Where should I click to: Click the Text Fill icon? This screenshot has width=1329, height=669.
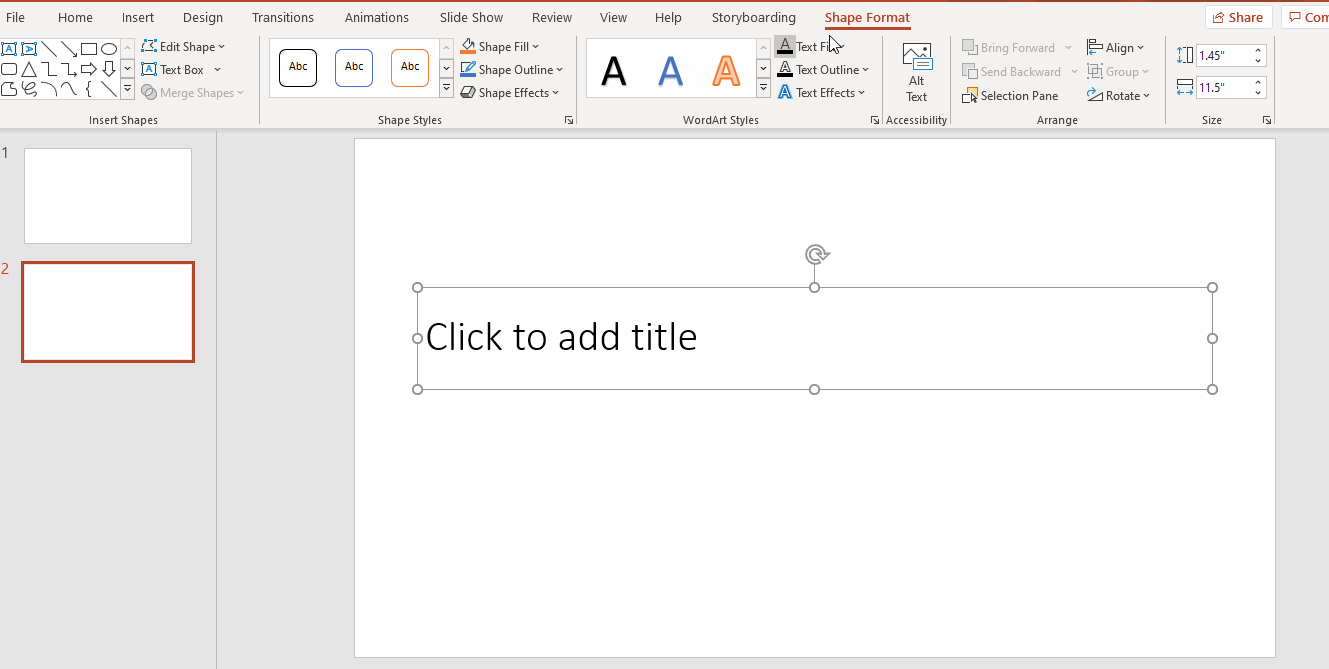(784, 45)
